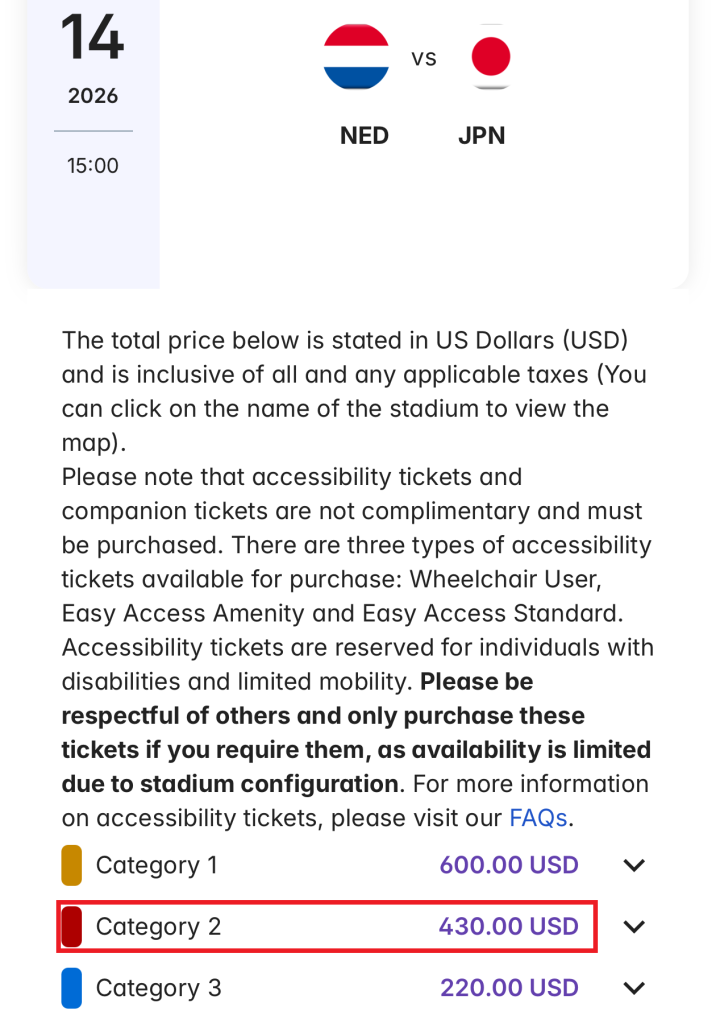This screenshot has width=716, height=1024.
Task: Click the NED team label
Action: [x=364, y=136]
